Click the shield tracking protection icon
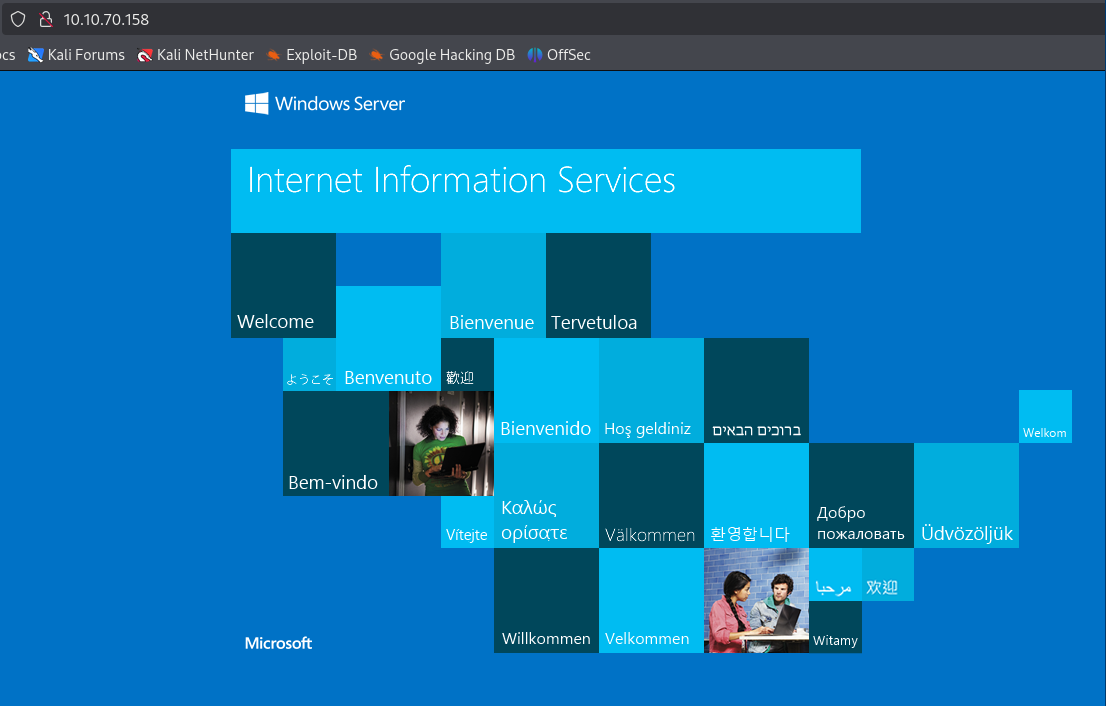The height and width of the screenshot is (706, 1106). [18, 19]
